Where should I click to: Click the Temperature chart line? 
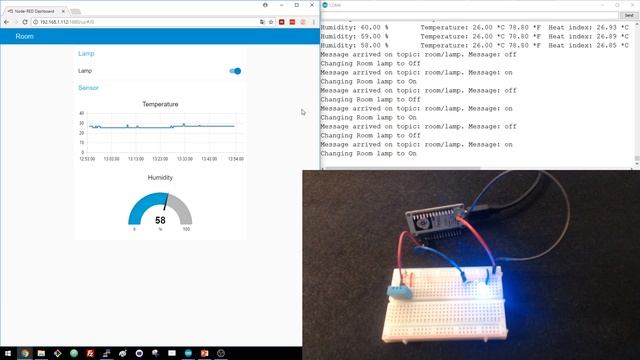[x=162, y=127]
